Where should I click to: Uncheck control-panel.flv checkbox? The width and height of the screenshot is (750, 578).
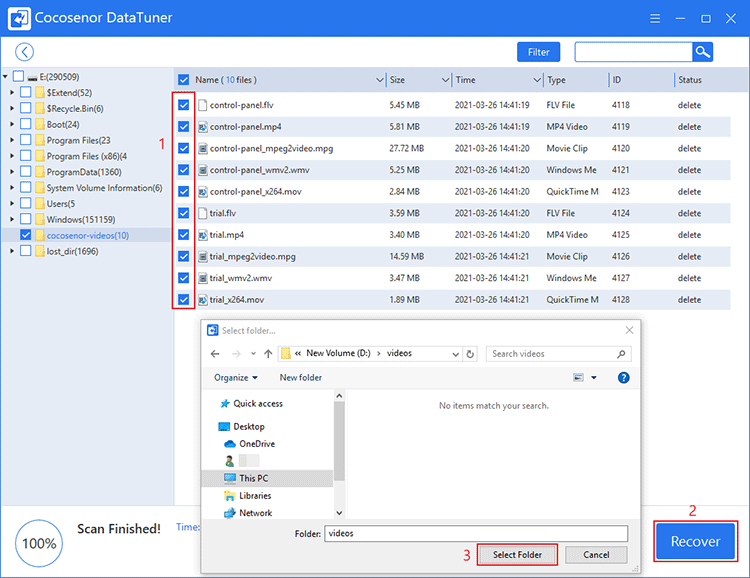184,105
